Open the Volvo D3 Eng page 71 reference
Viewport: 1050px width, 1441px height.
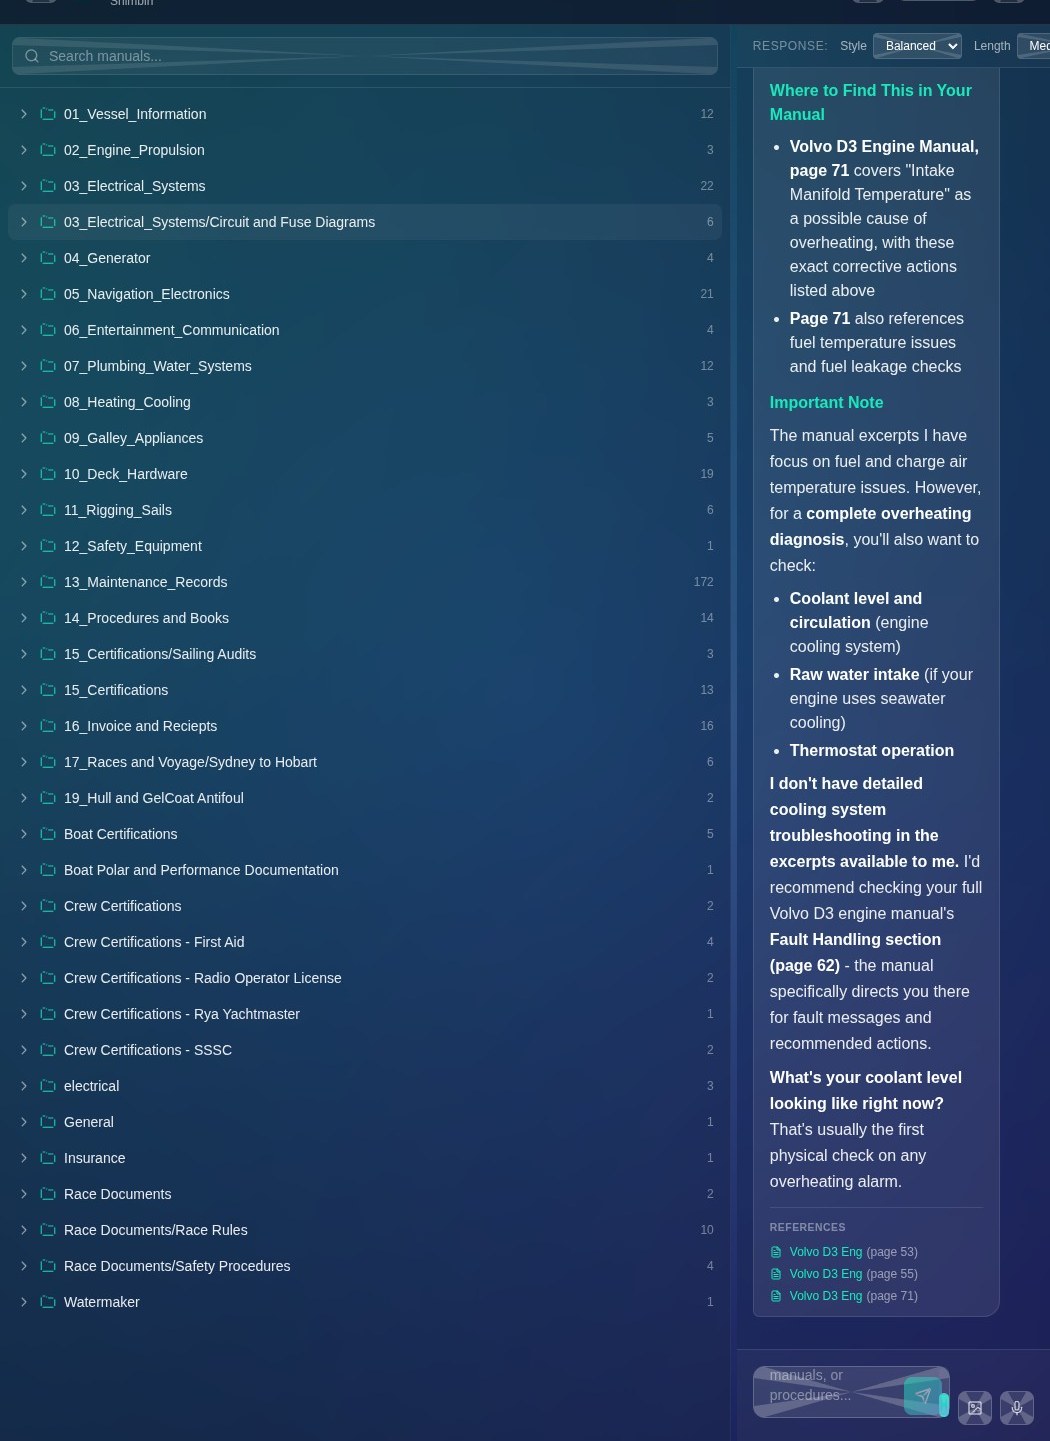853,1296
